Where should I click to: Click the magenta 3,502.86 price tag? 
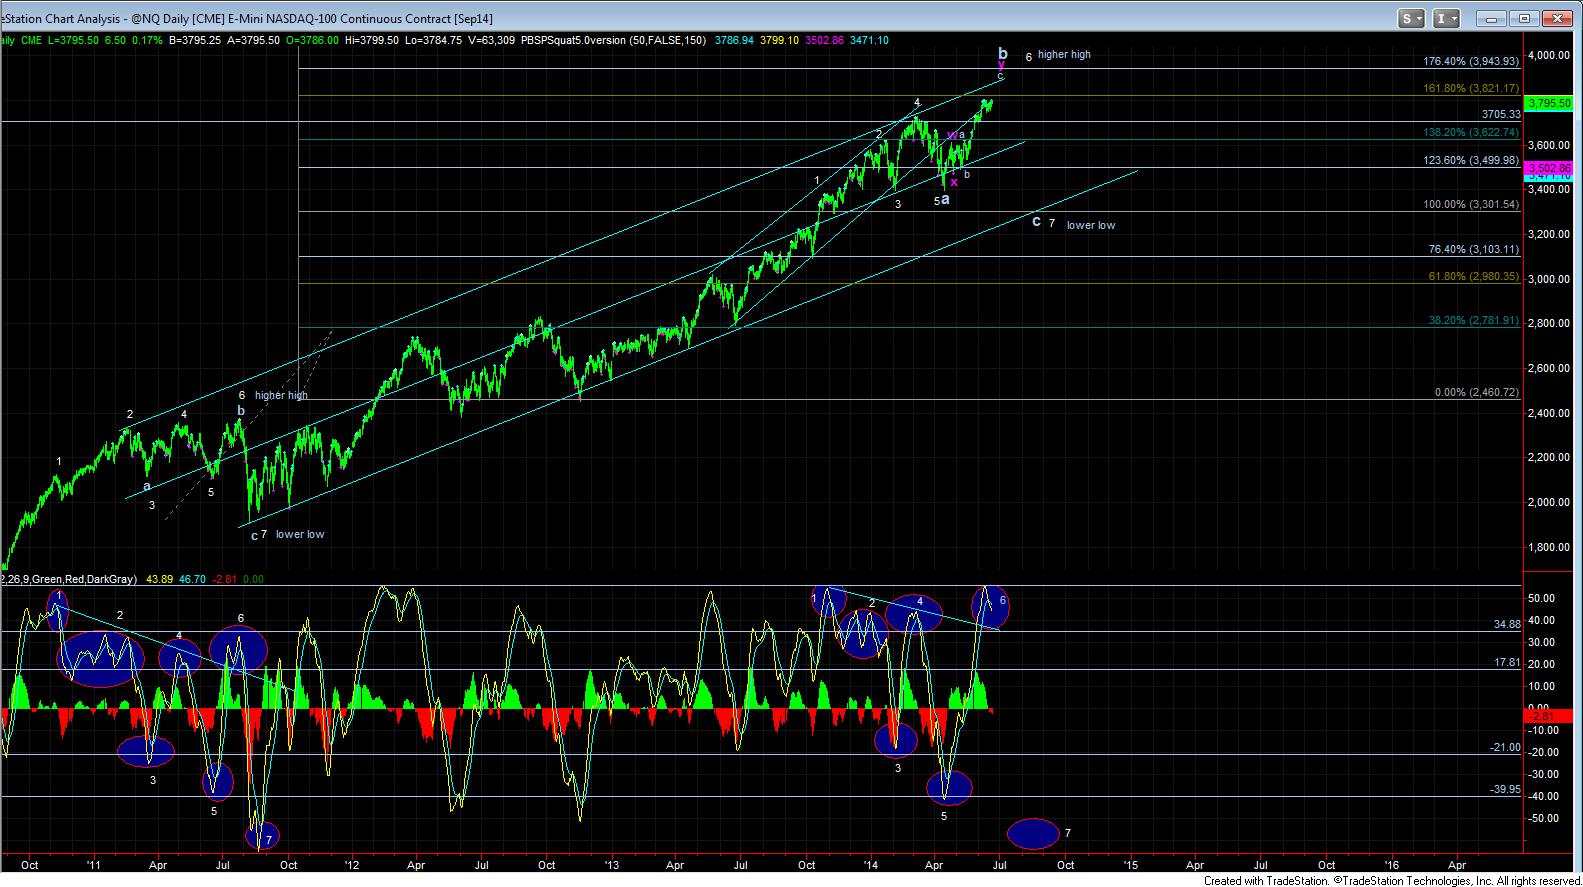pyautogui.click(x=1546, y=168)
